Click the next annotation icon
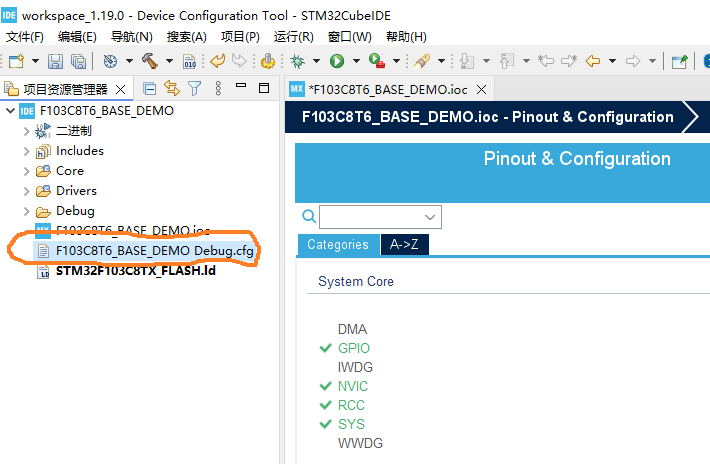The image size is (710, 464). point(467,61)
